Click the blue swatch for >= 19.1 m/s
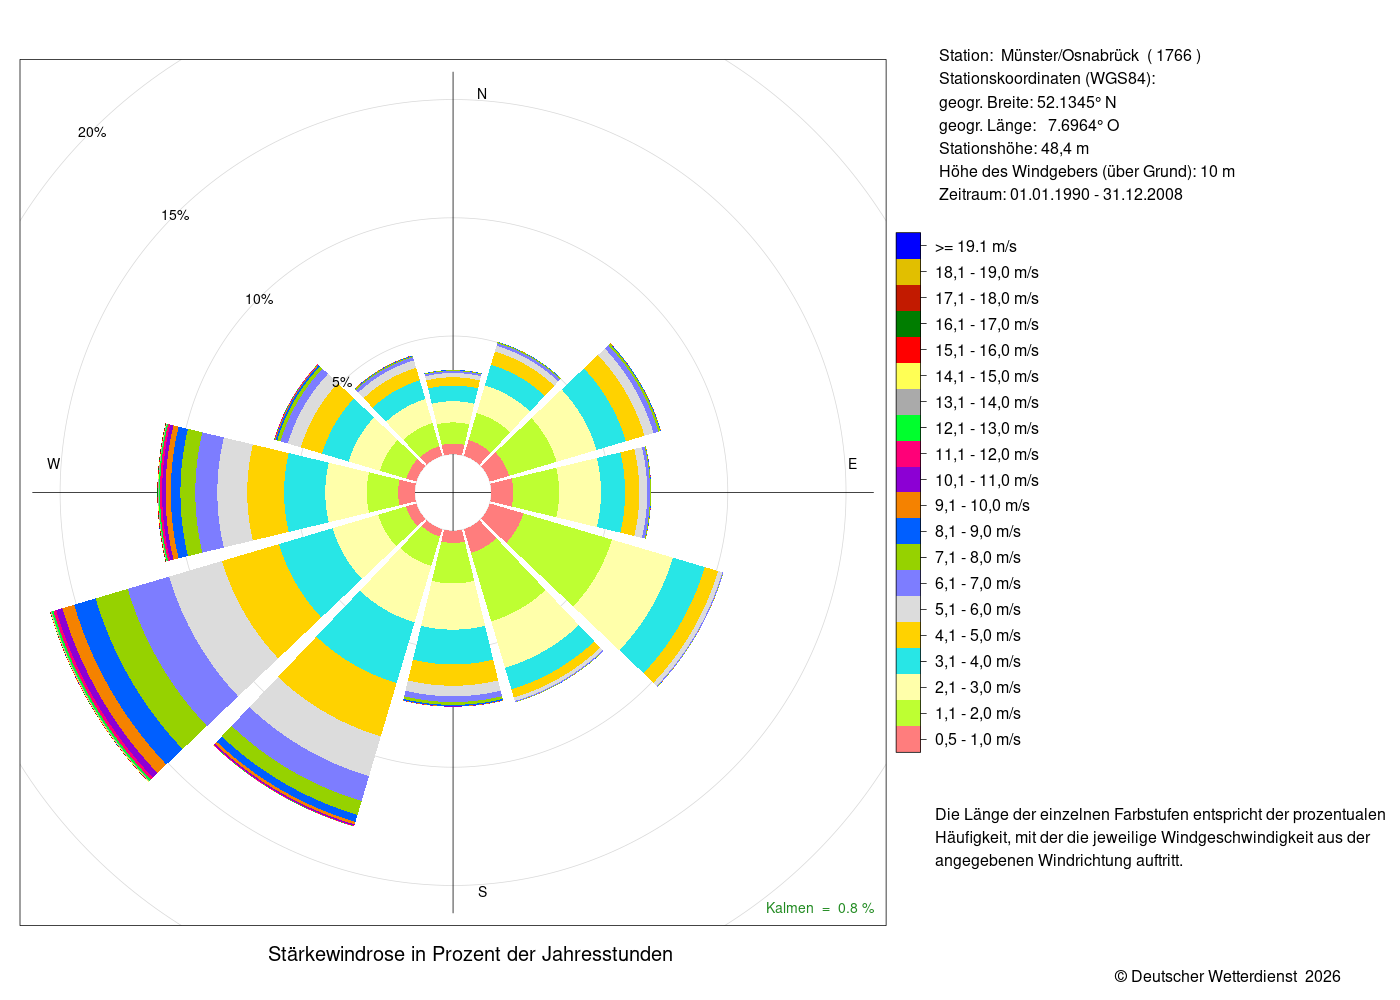The height and width of the screenshot is (1000, 1400). point(908,246)
